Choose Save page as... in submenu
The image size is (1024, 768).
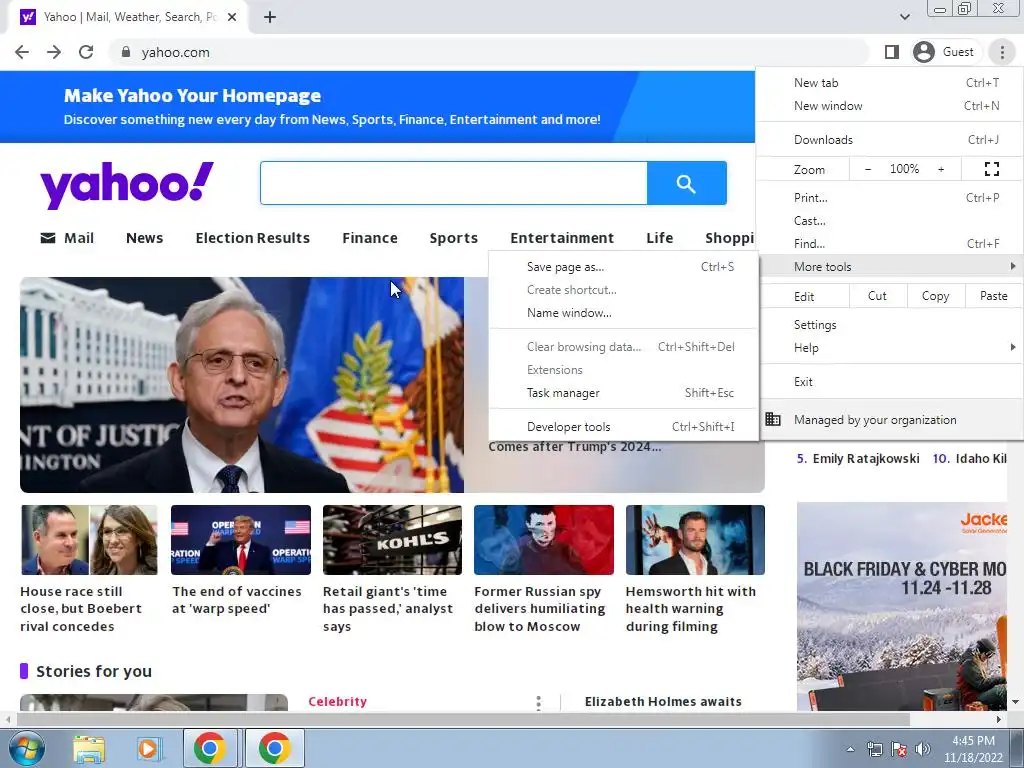[624, 267]
